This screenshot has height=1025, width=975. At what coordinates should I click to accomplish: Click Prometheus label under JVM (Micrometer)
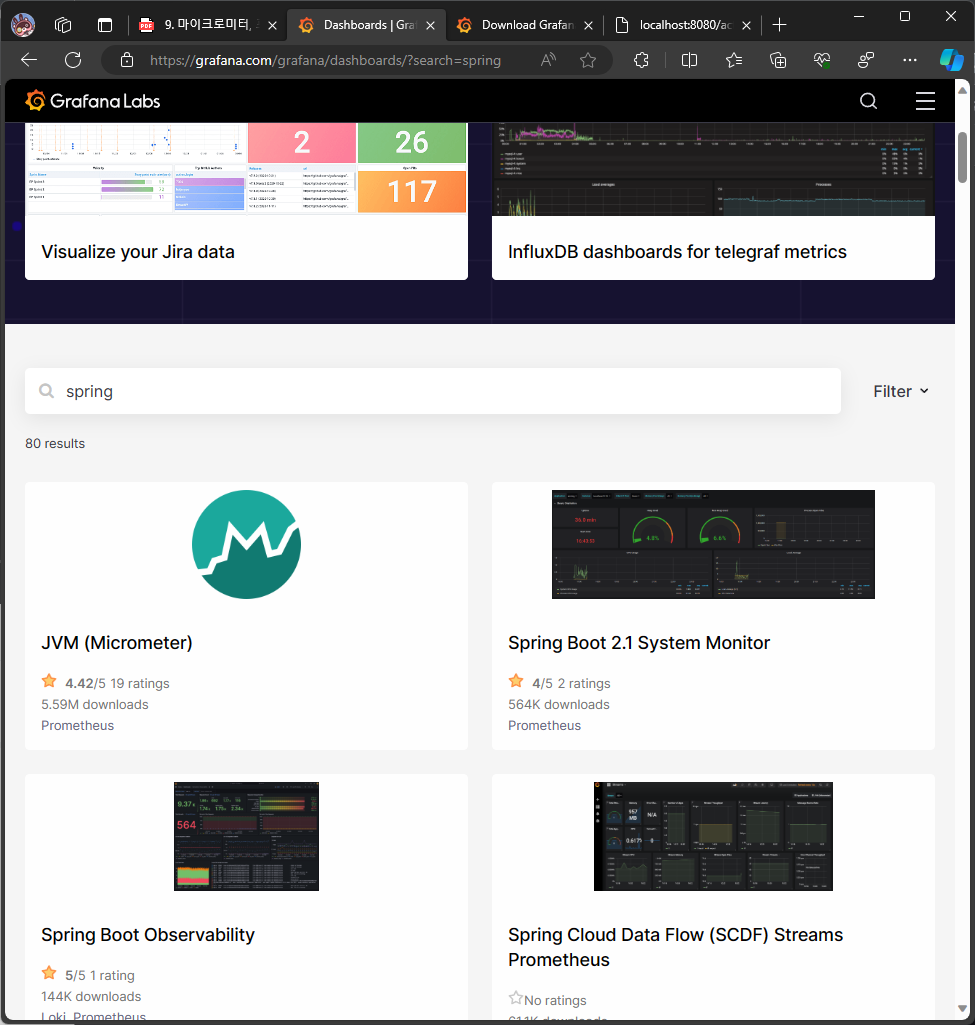click(x=77, y=725)
